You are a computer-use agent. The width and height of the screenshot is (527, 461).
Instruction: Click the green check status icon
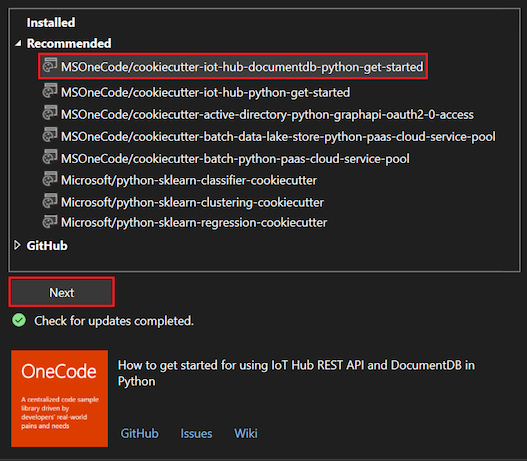point(19,320)
